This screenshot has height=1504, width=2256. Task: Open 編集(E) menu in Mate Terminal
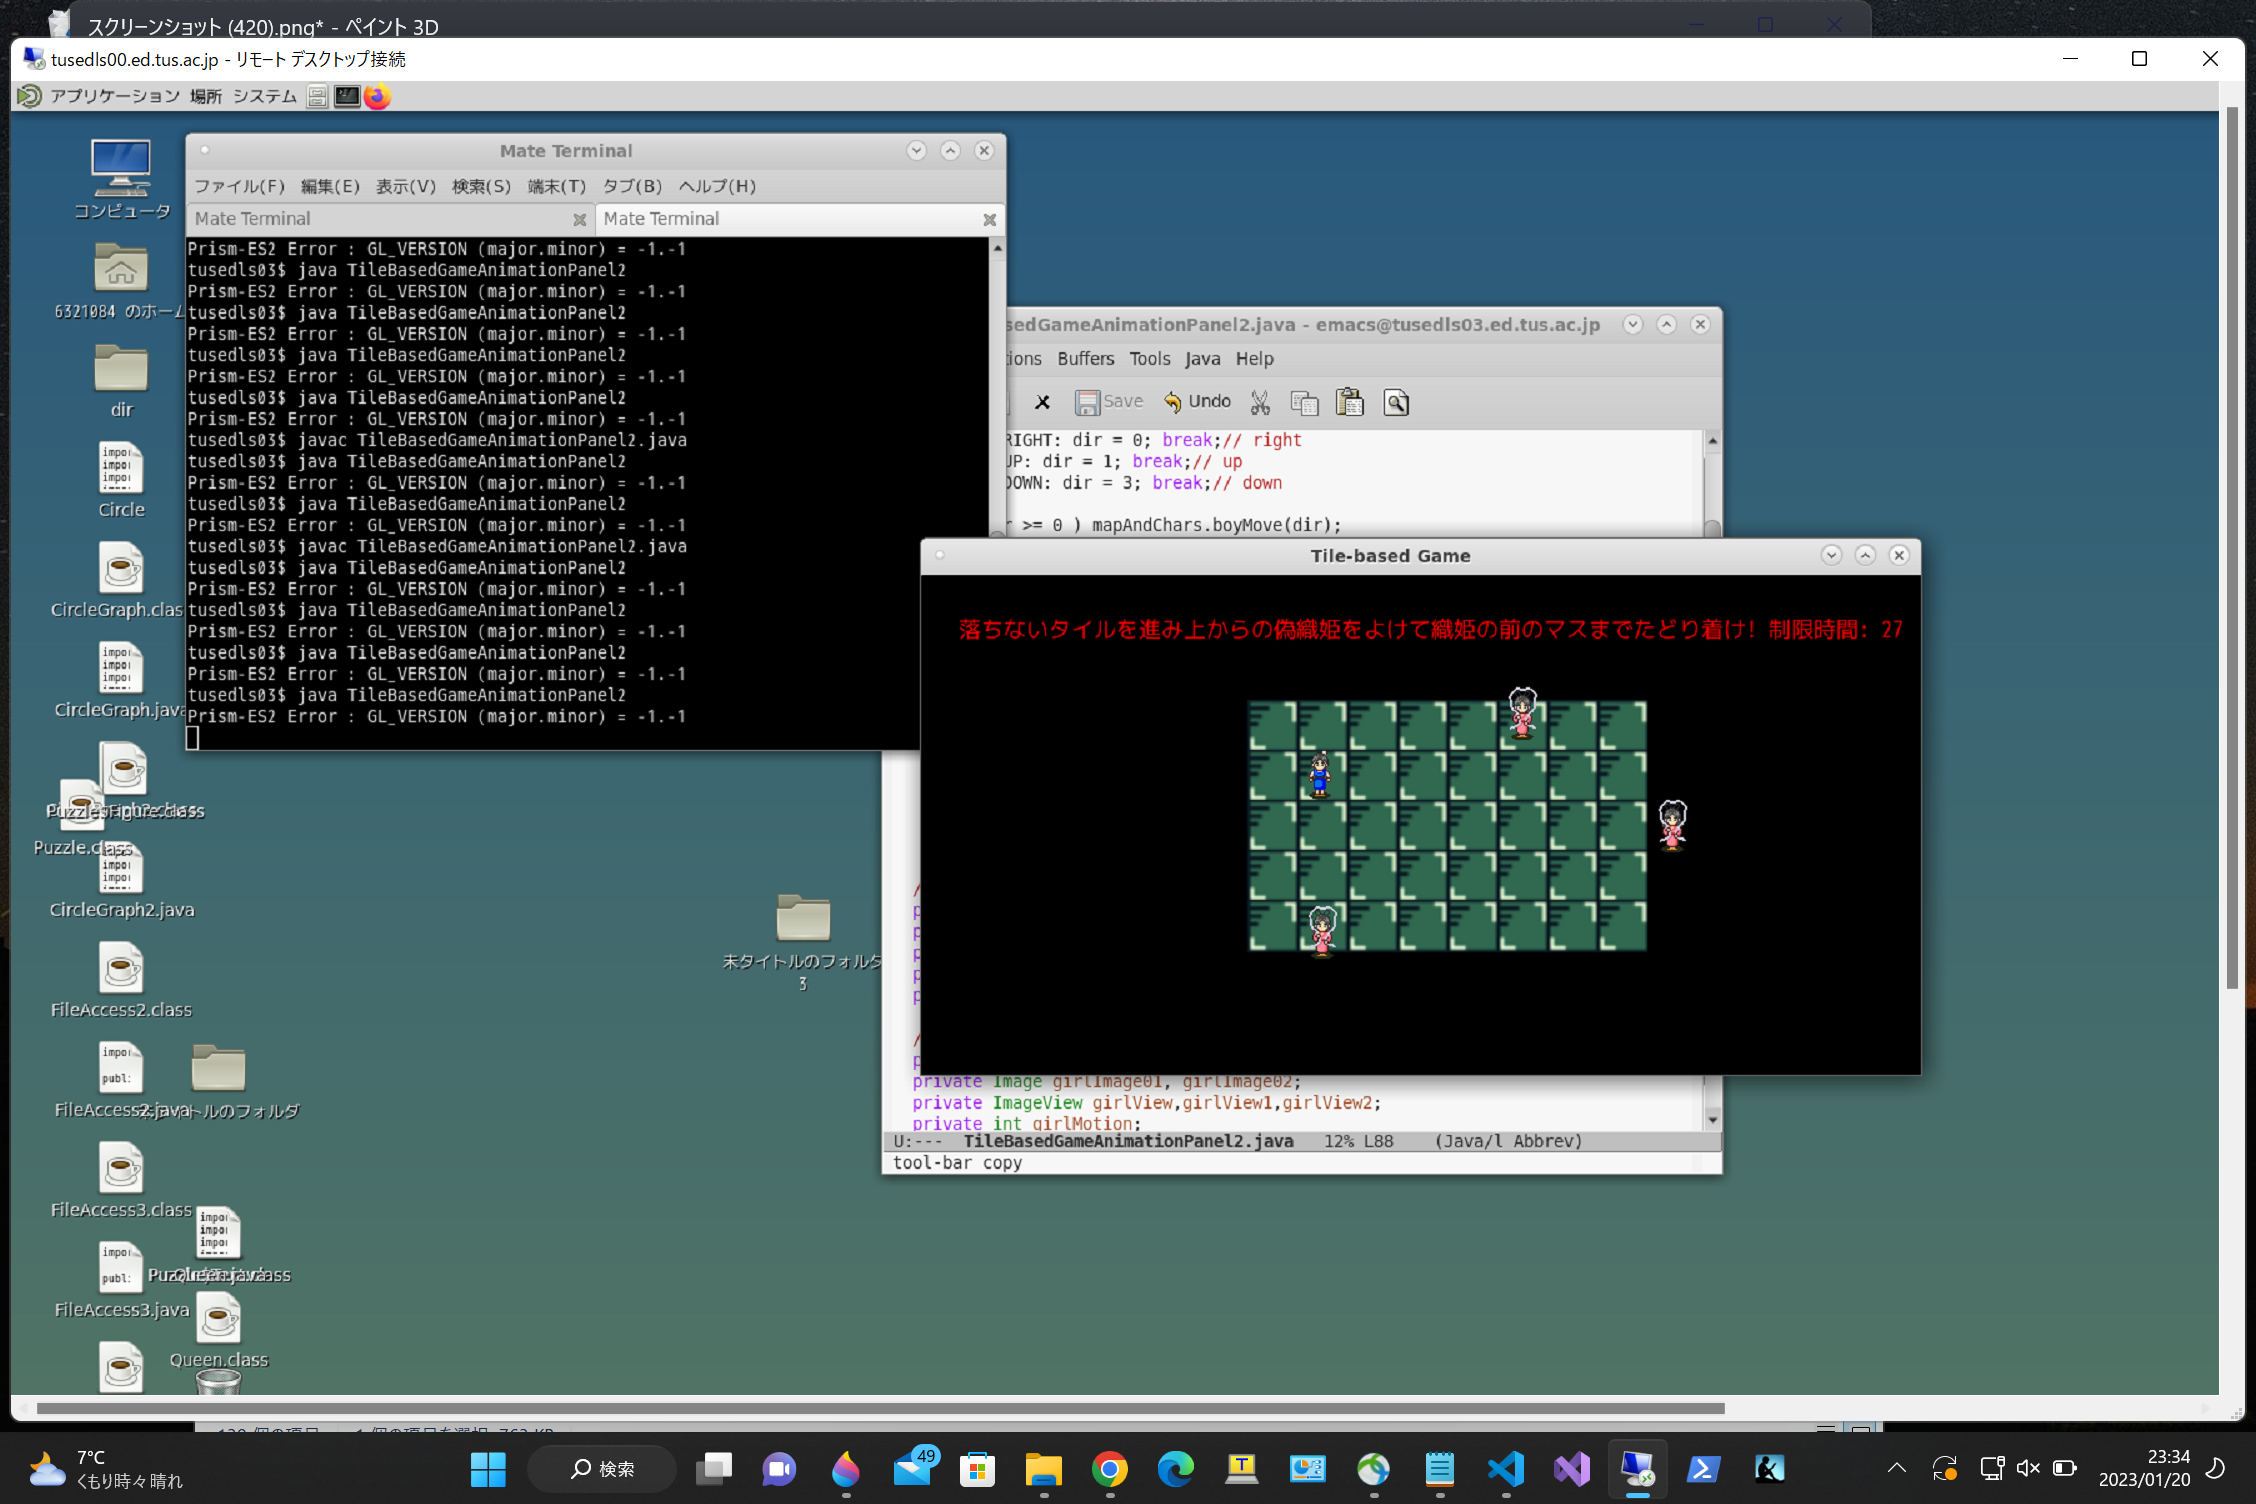coord(330,186)
